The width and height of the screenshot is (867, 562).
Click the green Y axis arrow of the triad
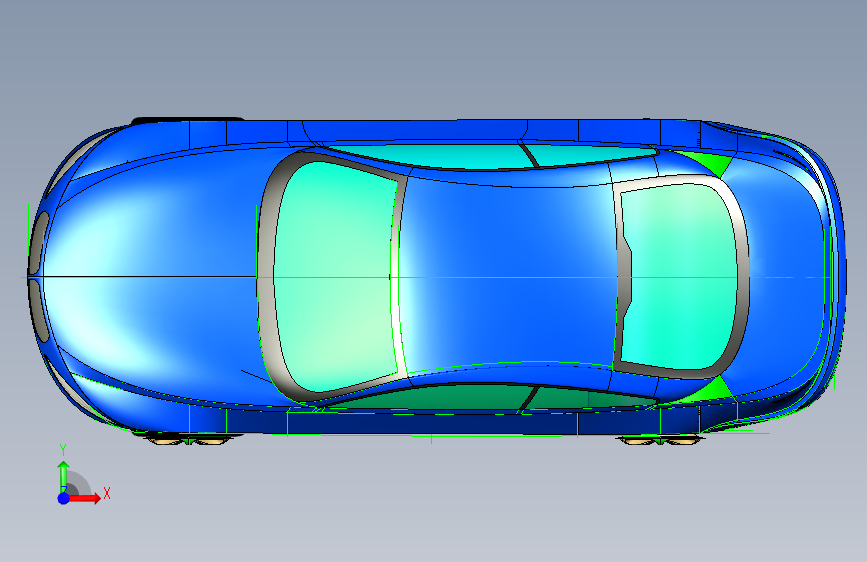[63, 474]
